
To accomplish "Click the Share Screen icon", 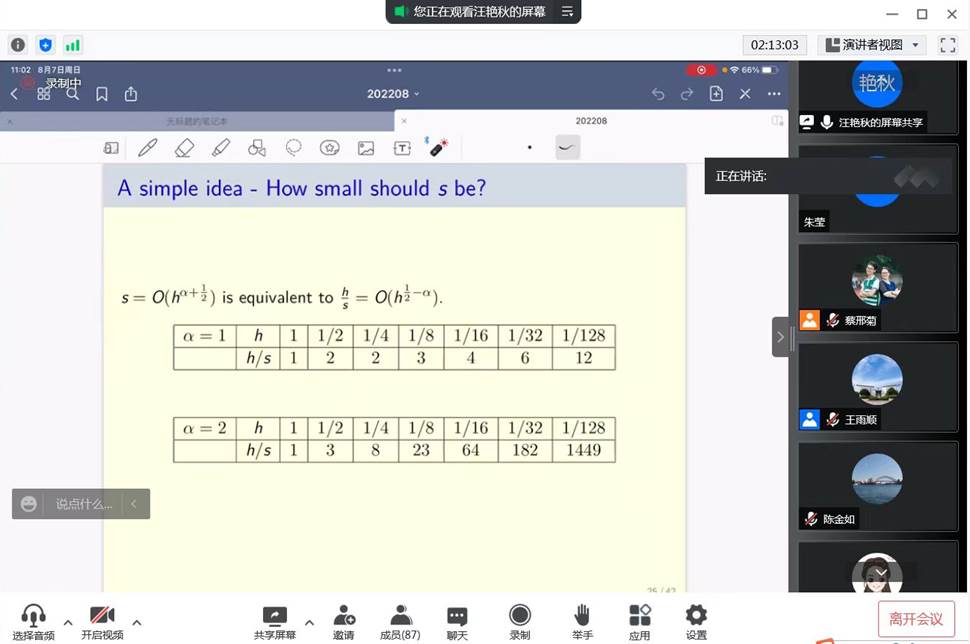I will click(x=274, y=621).
